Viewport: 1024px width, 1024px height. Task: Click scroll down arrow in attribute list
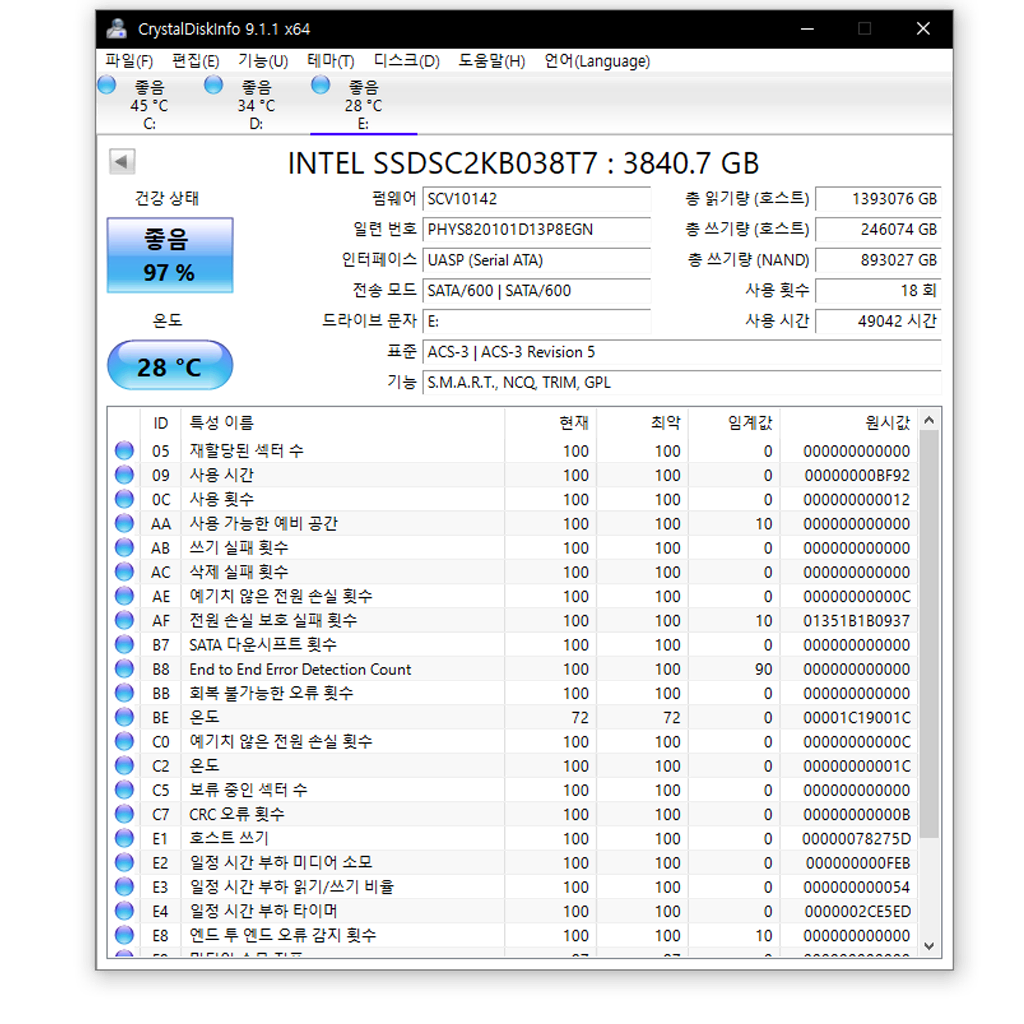tap(929, 946)
